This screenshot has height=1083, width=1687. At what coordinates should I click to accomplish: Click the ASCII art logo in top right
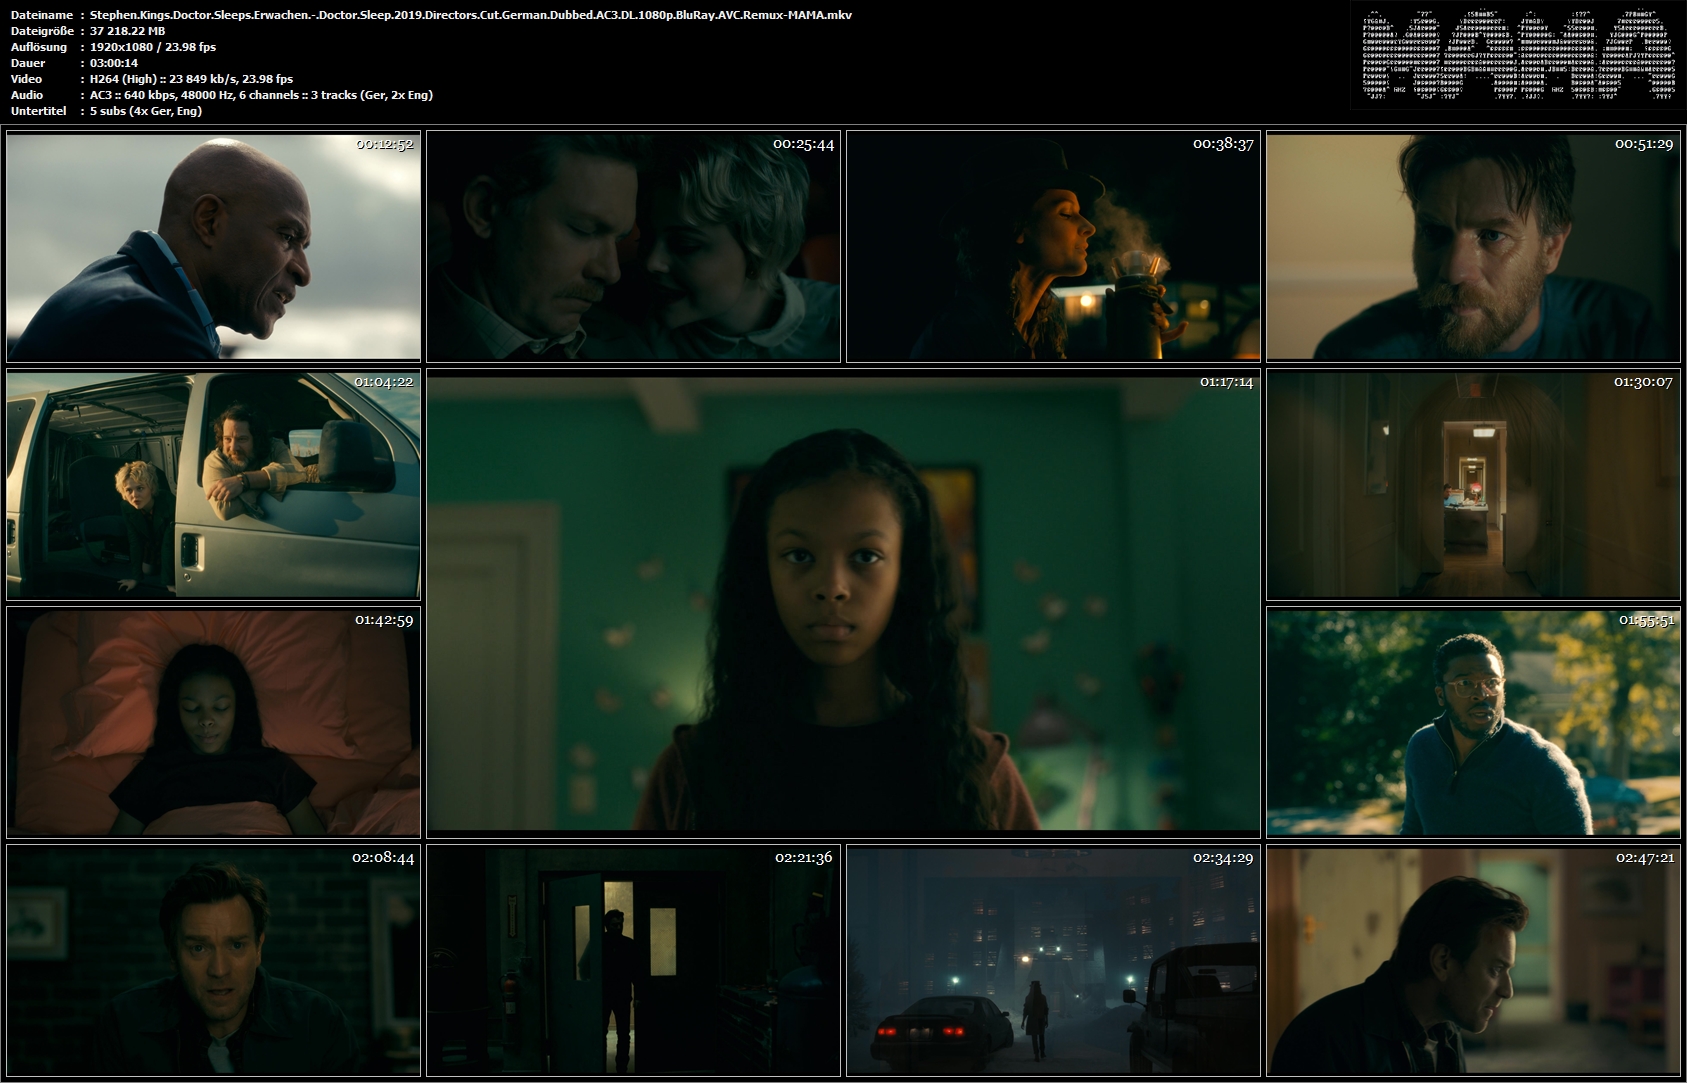(x=1518, y=55)
